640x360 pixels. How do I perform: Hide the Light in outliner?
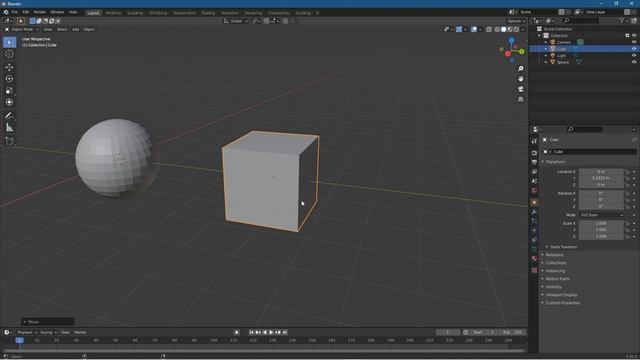(634, 56)
